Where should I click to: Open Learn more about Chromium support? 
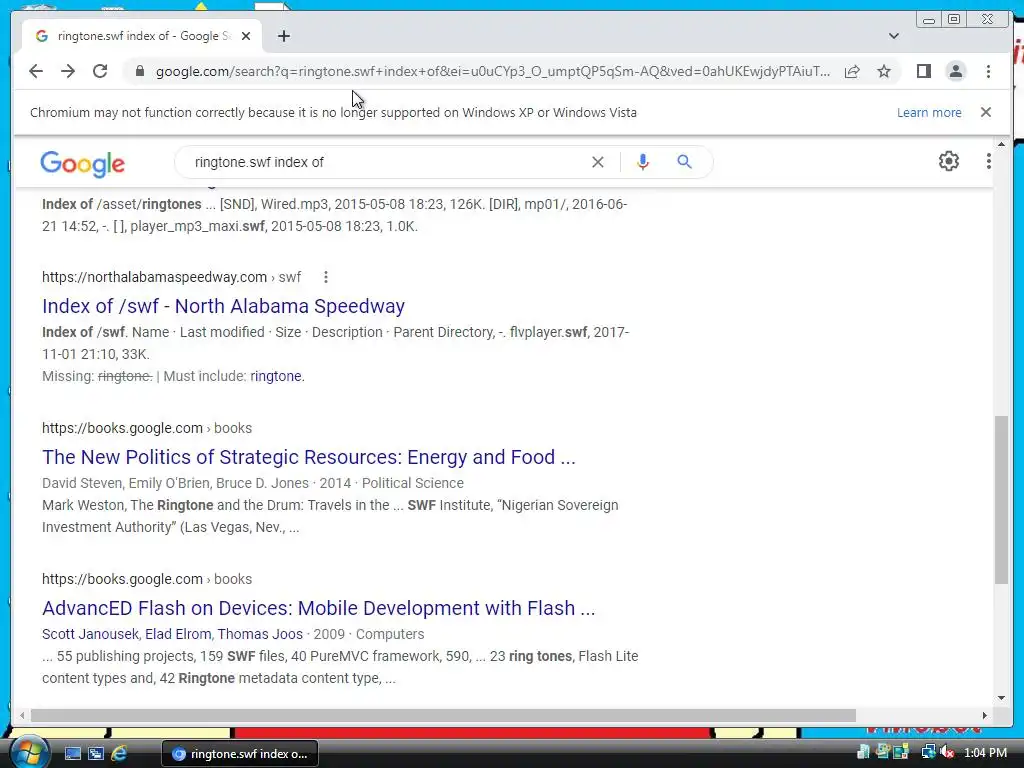point(929,112)
